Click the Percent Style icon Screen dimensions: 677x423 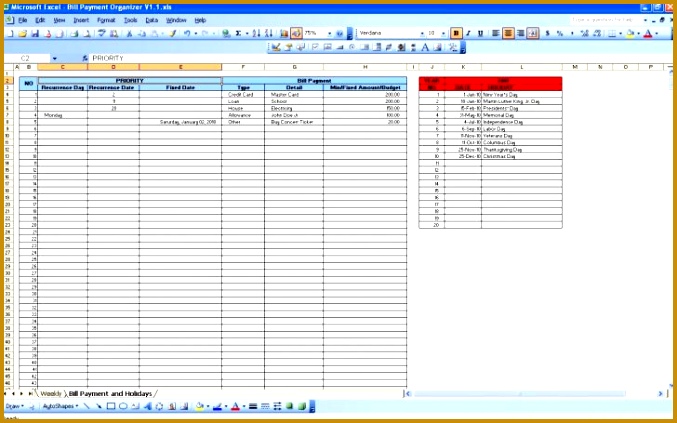click(560, 33)
